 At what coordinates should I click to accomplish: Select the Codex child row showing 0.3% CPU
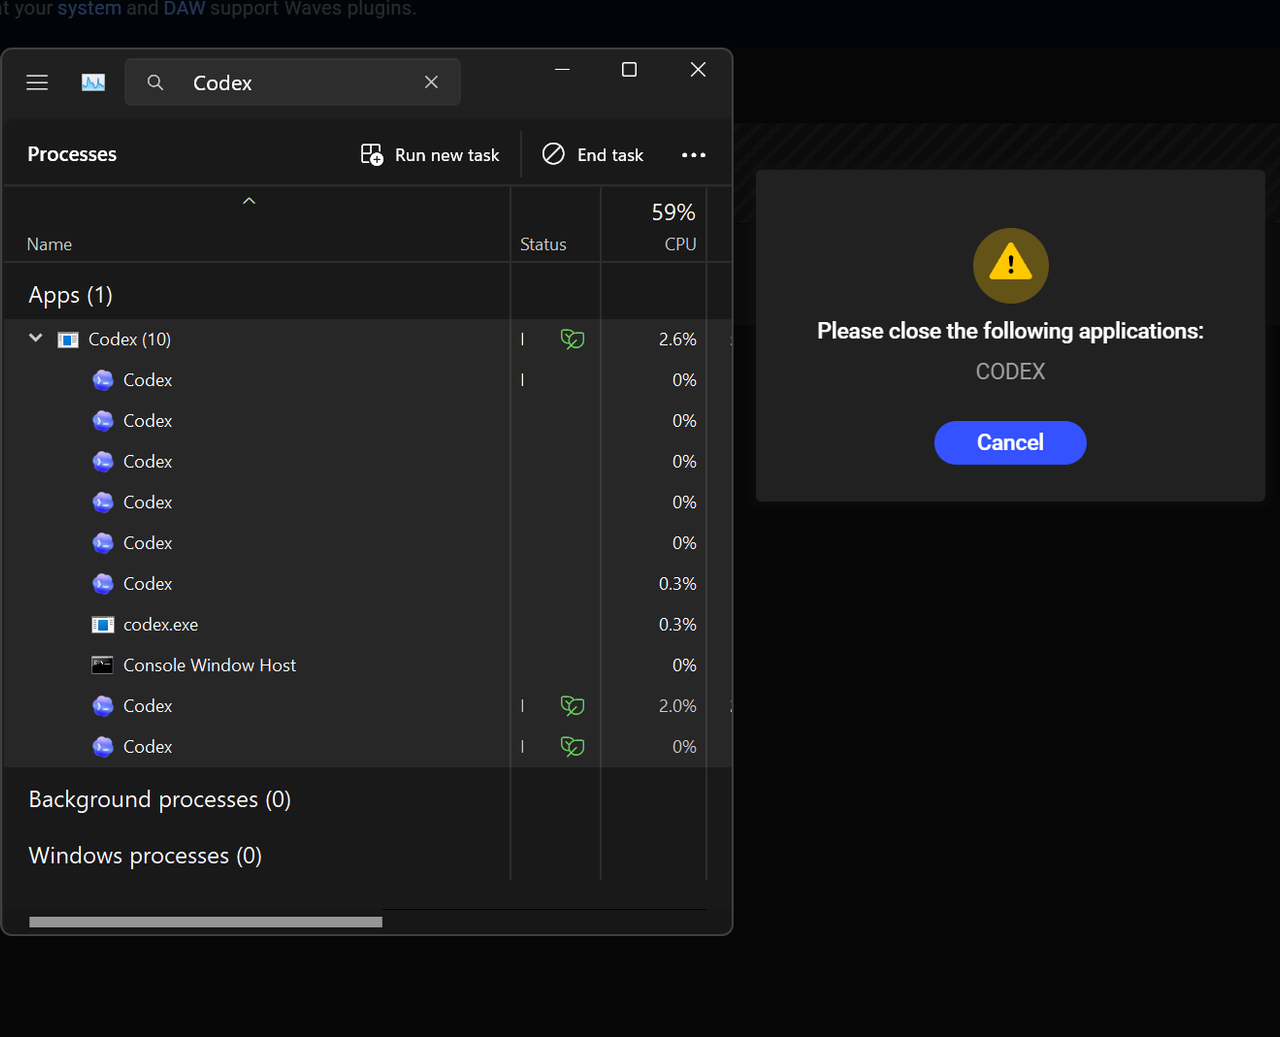coord(367,584)
